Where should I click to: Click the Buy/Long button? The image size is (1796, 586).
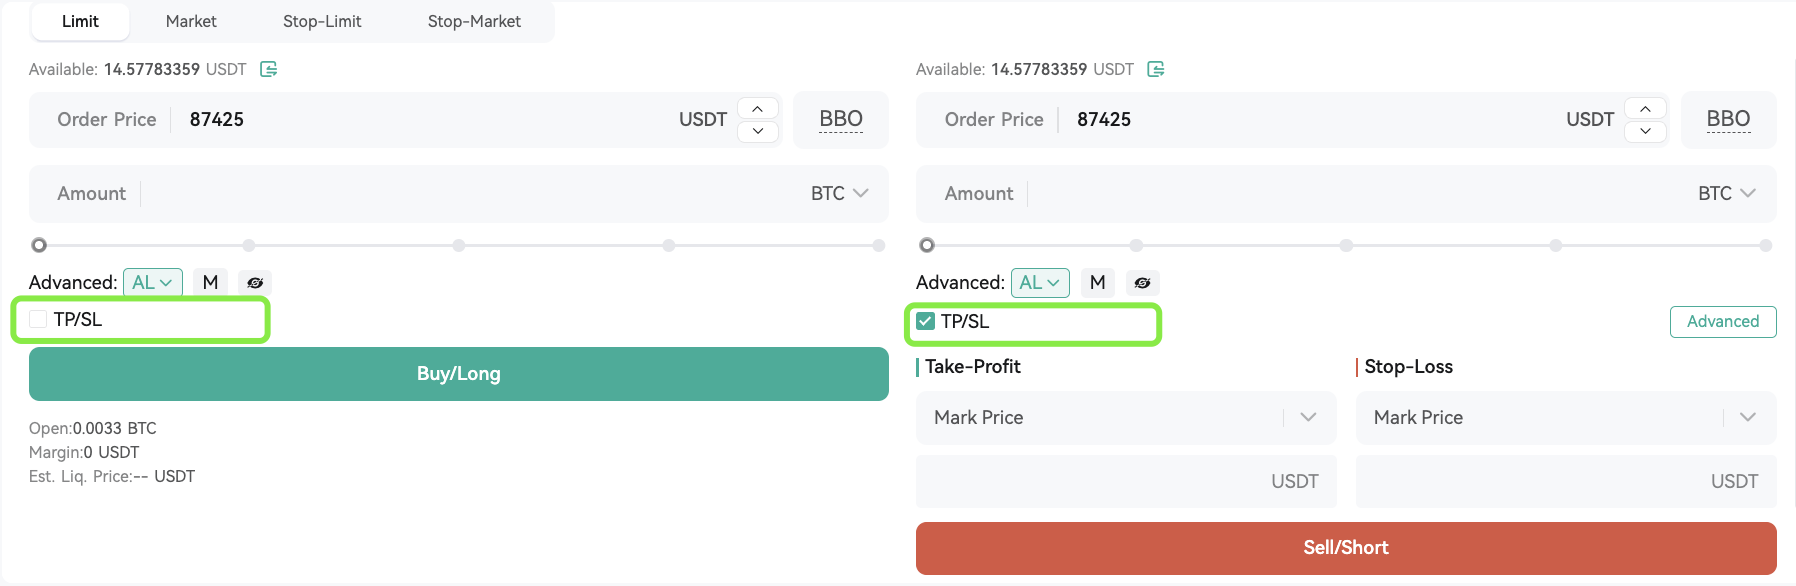tap(459, 374)
